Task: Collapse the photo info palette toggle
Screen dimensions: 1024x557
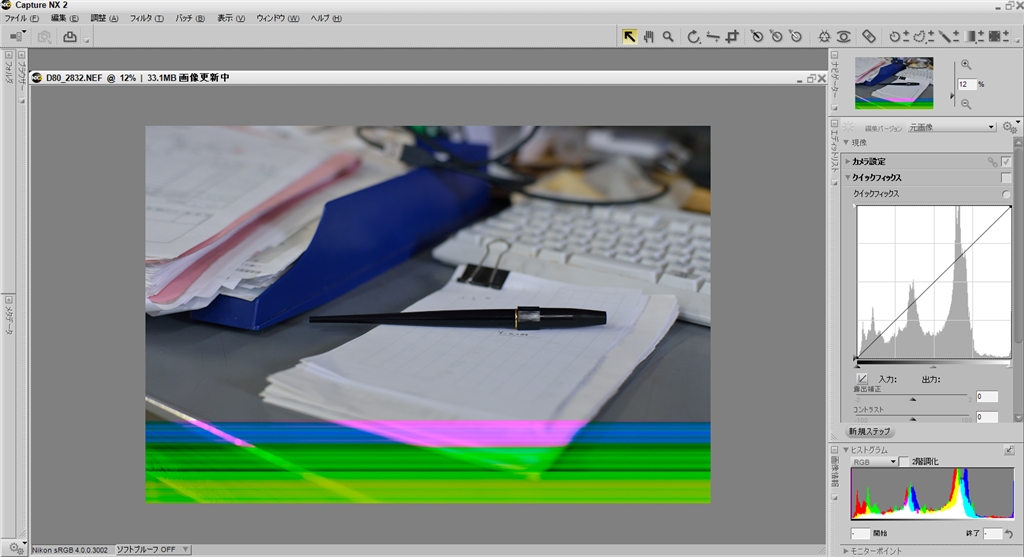Action: click(834, 450)
